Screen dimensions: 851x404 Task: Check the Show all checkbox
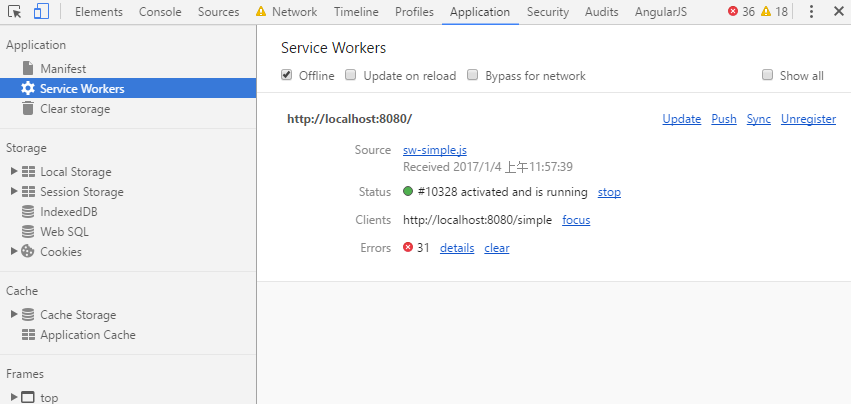[x=767, y=75]
